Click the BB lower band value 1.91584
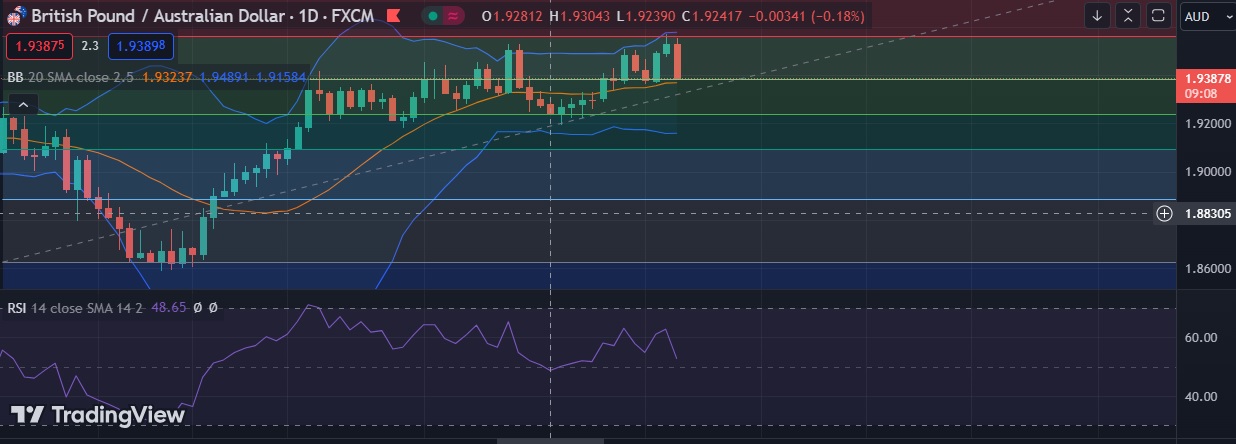The height and width of the screenshot is (444, 1236). pyautogui.click(x=281, y=76)
